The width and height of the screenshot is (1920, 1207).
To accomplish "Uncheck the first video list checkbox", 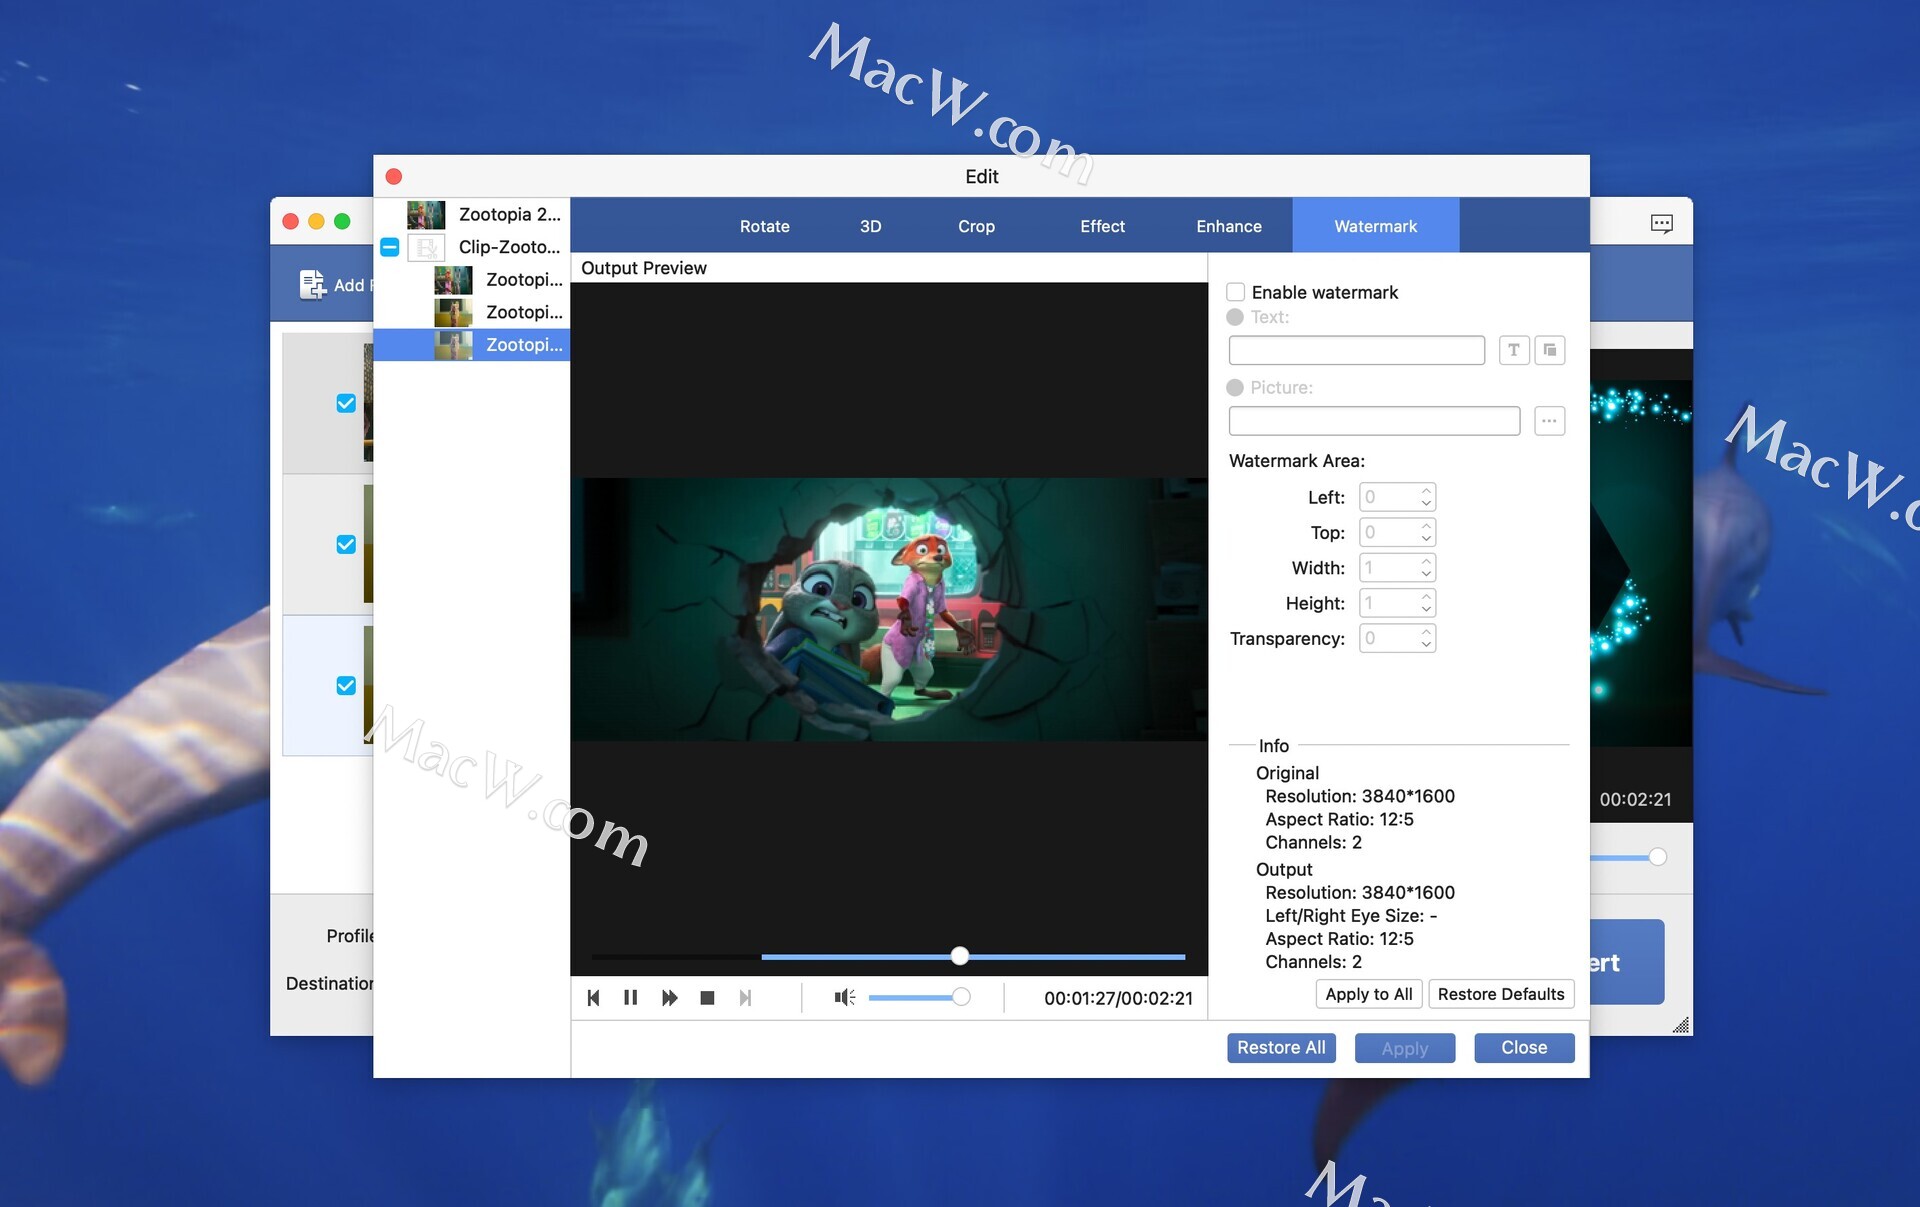I will click(346, 403).
